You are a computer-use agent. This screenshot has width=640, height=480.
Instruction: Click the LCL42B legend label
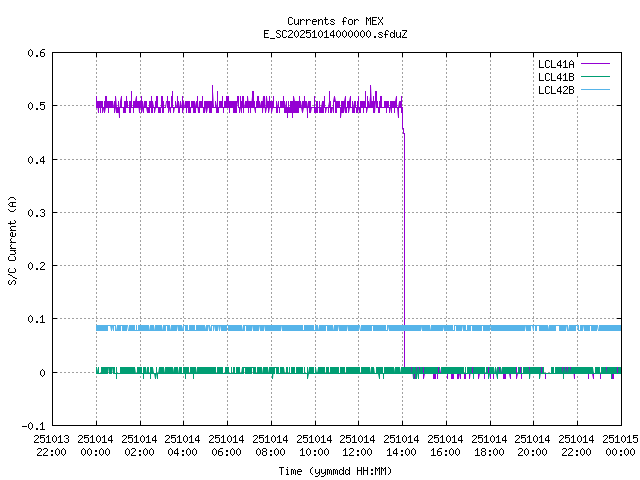[x=555, y=90]
